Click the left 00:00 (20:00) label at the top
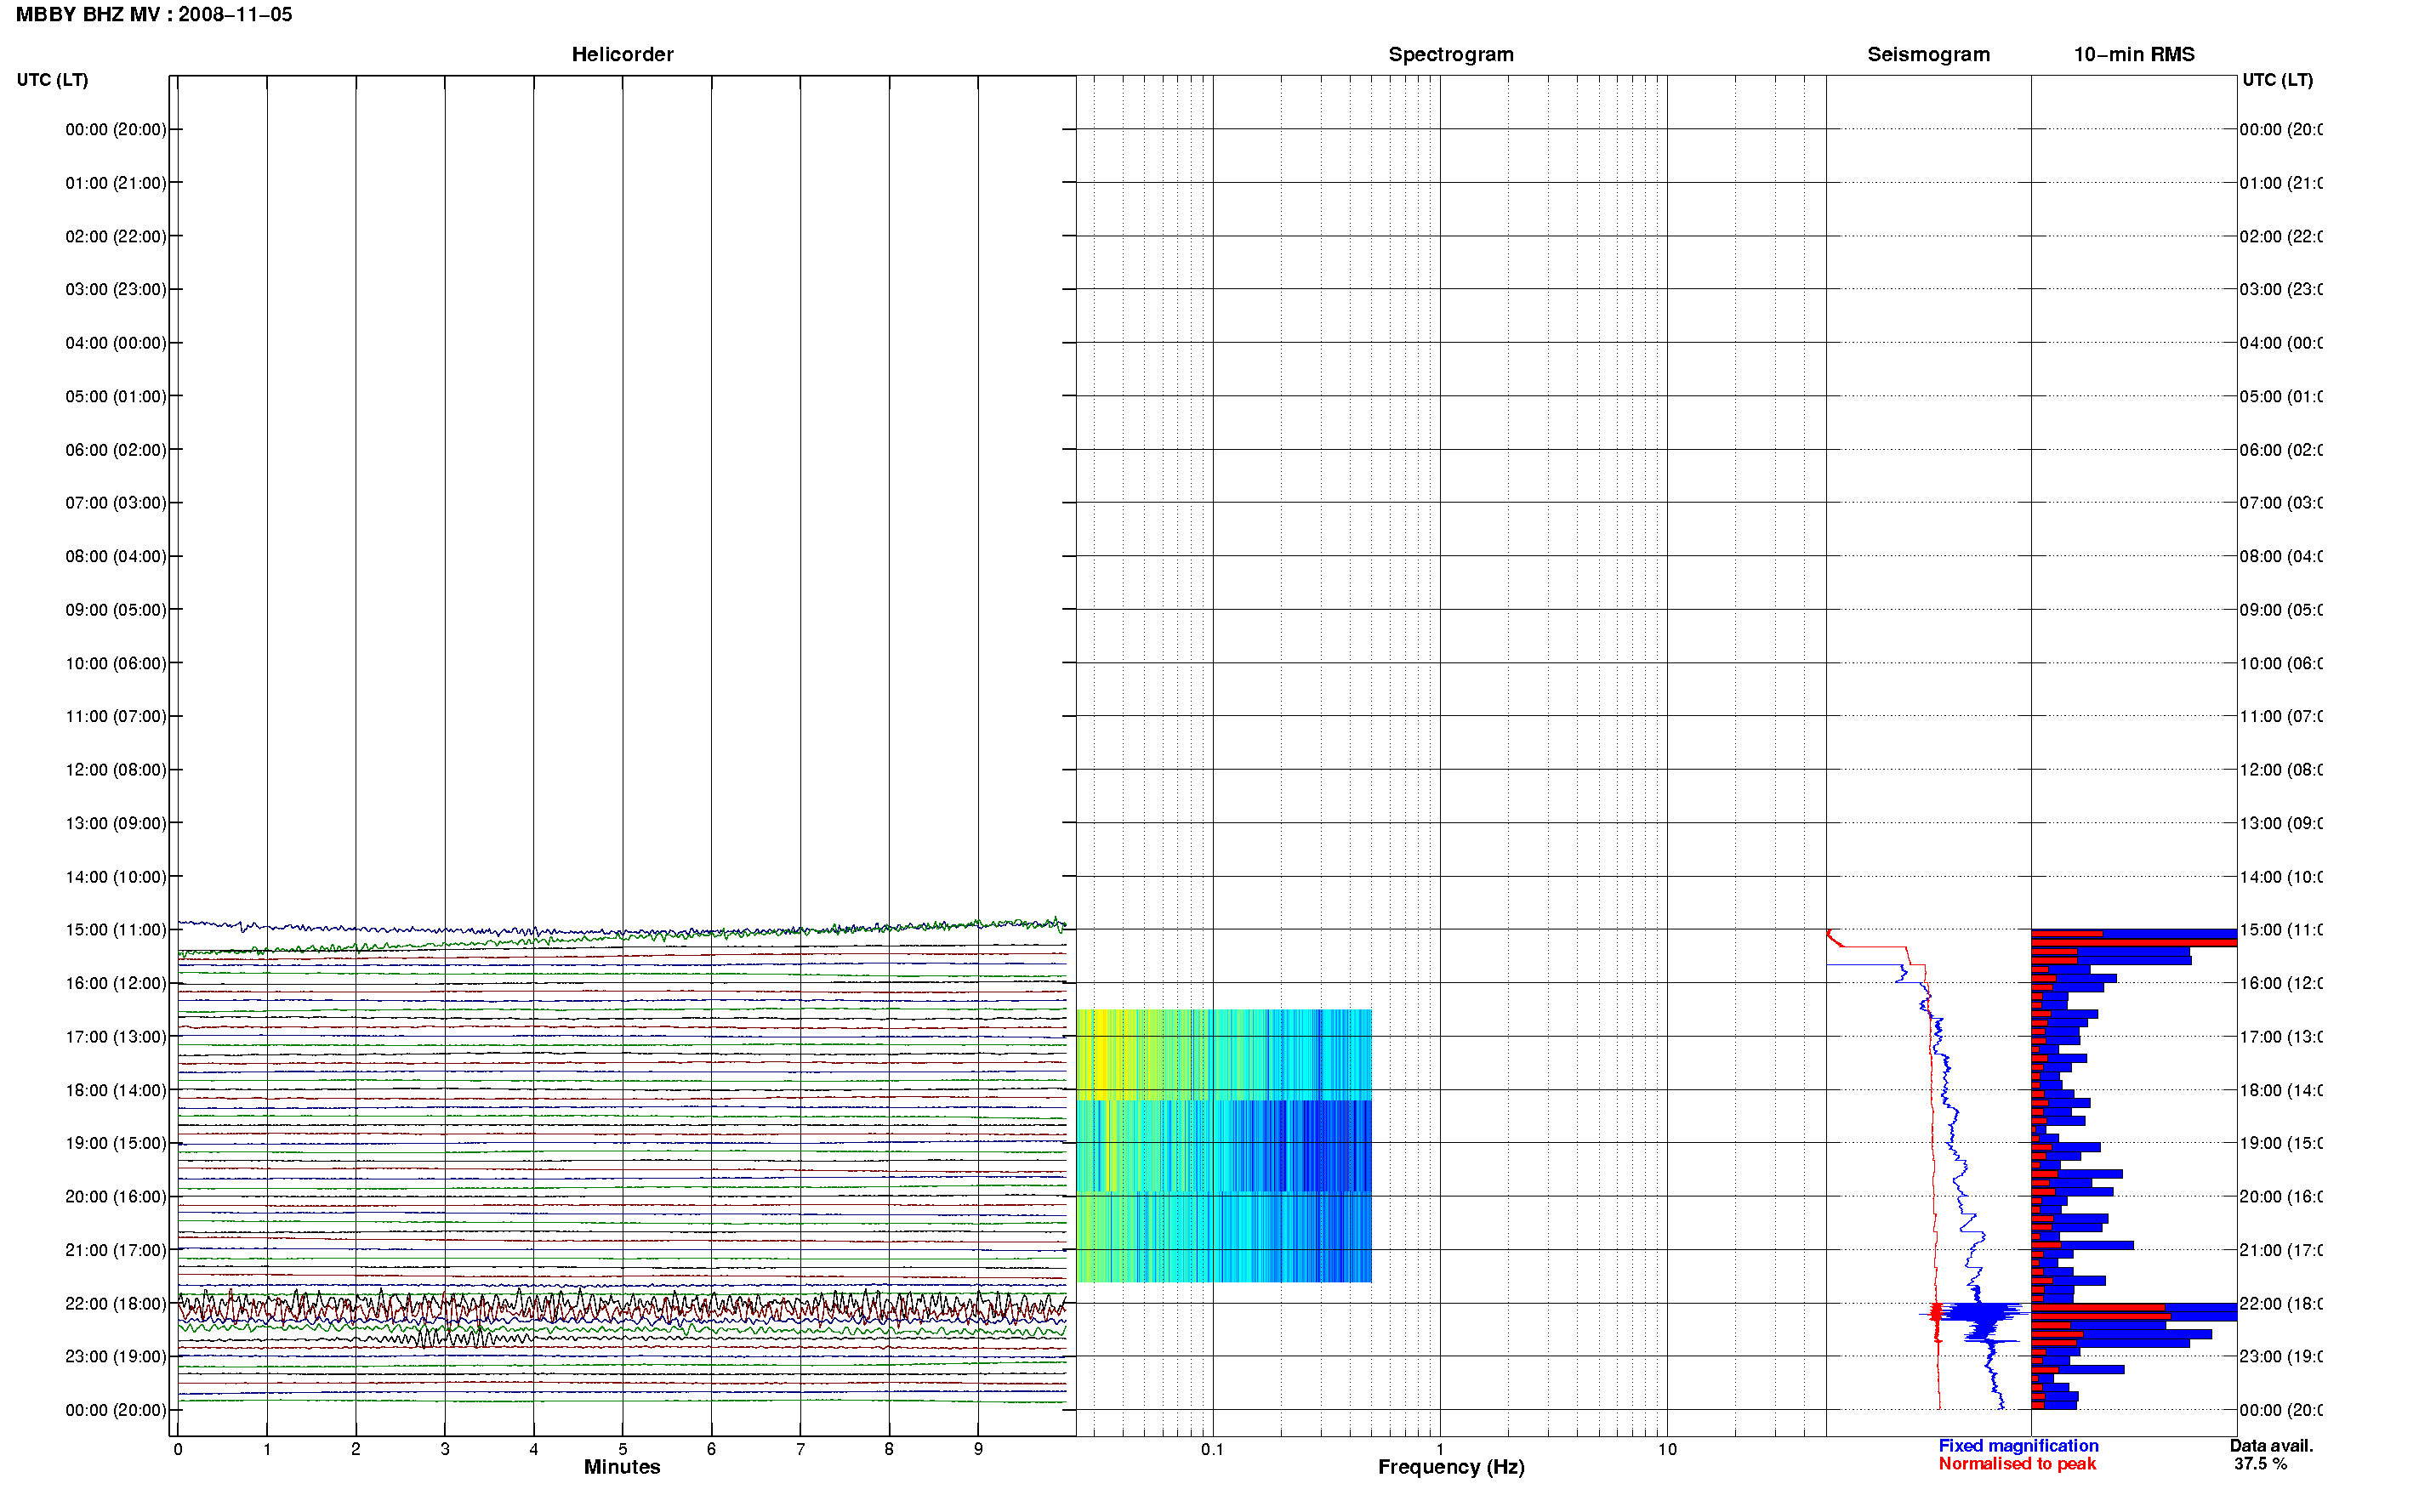 [x=116, y=129]
